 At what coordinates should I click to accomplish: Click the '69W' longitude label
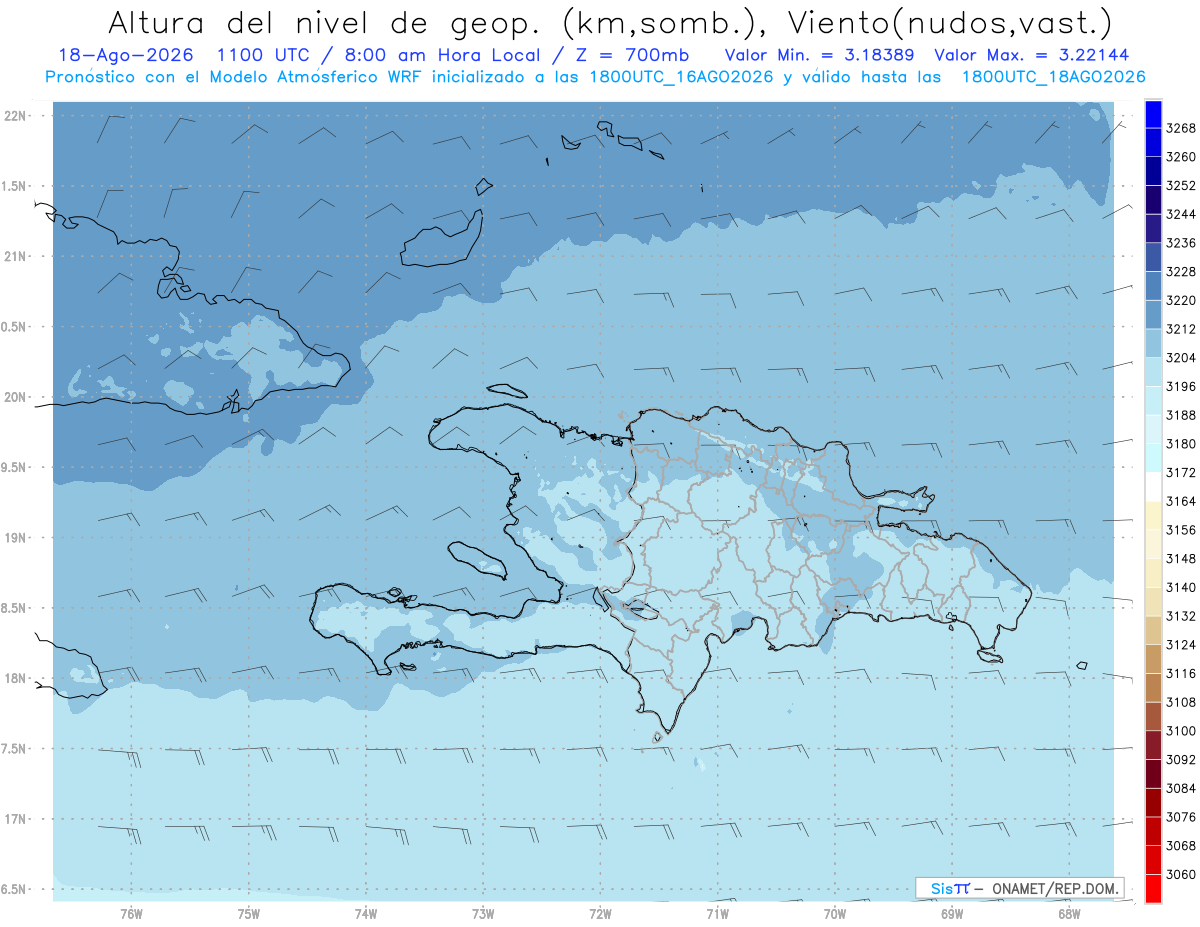coord(952,915)
